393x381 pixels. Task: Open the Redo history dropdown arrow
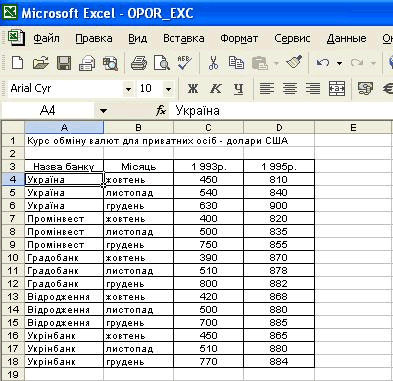click(373, 63)
